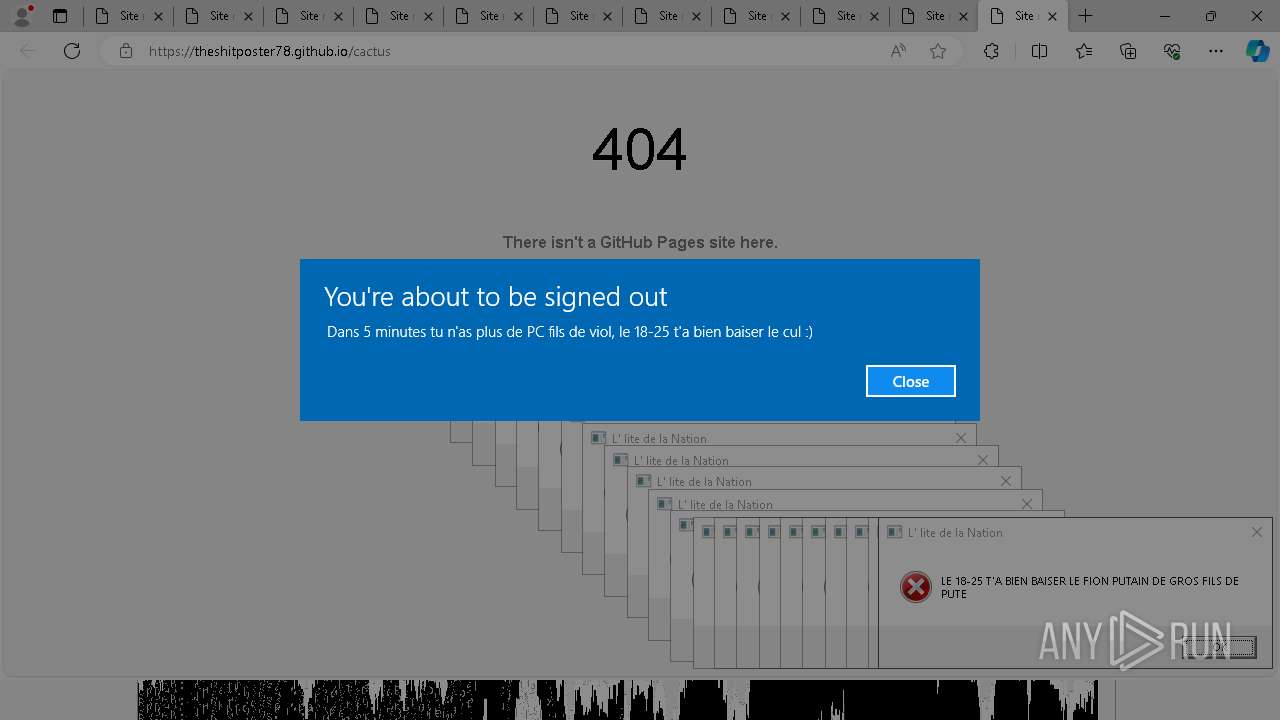
Task: Open a new tab with plus button
Action: [1085, 16]
